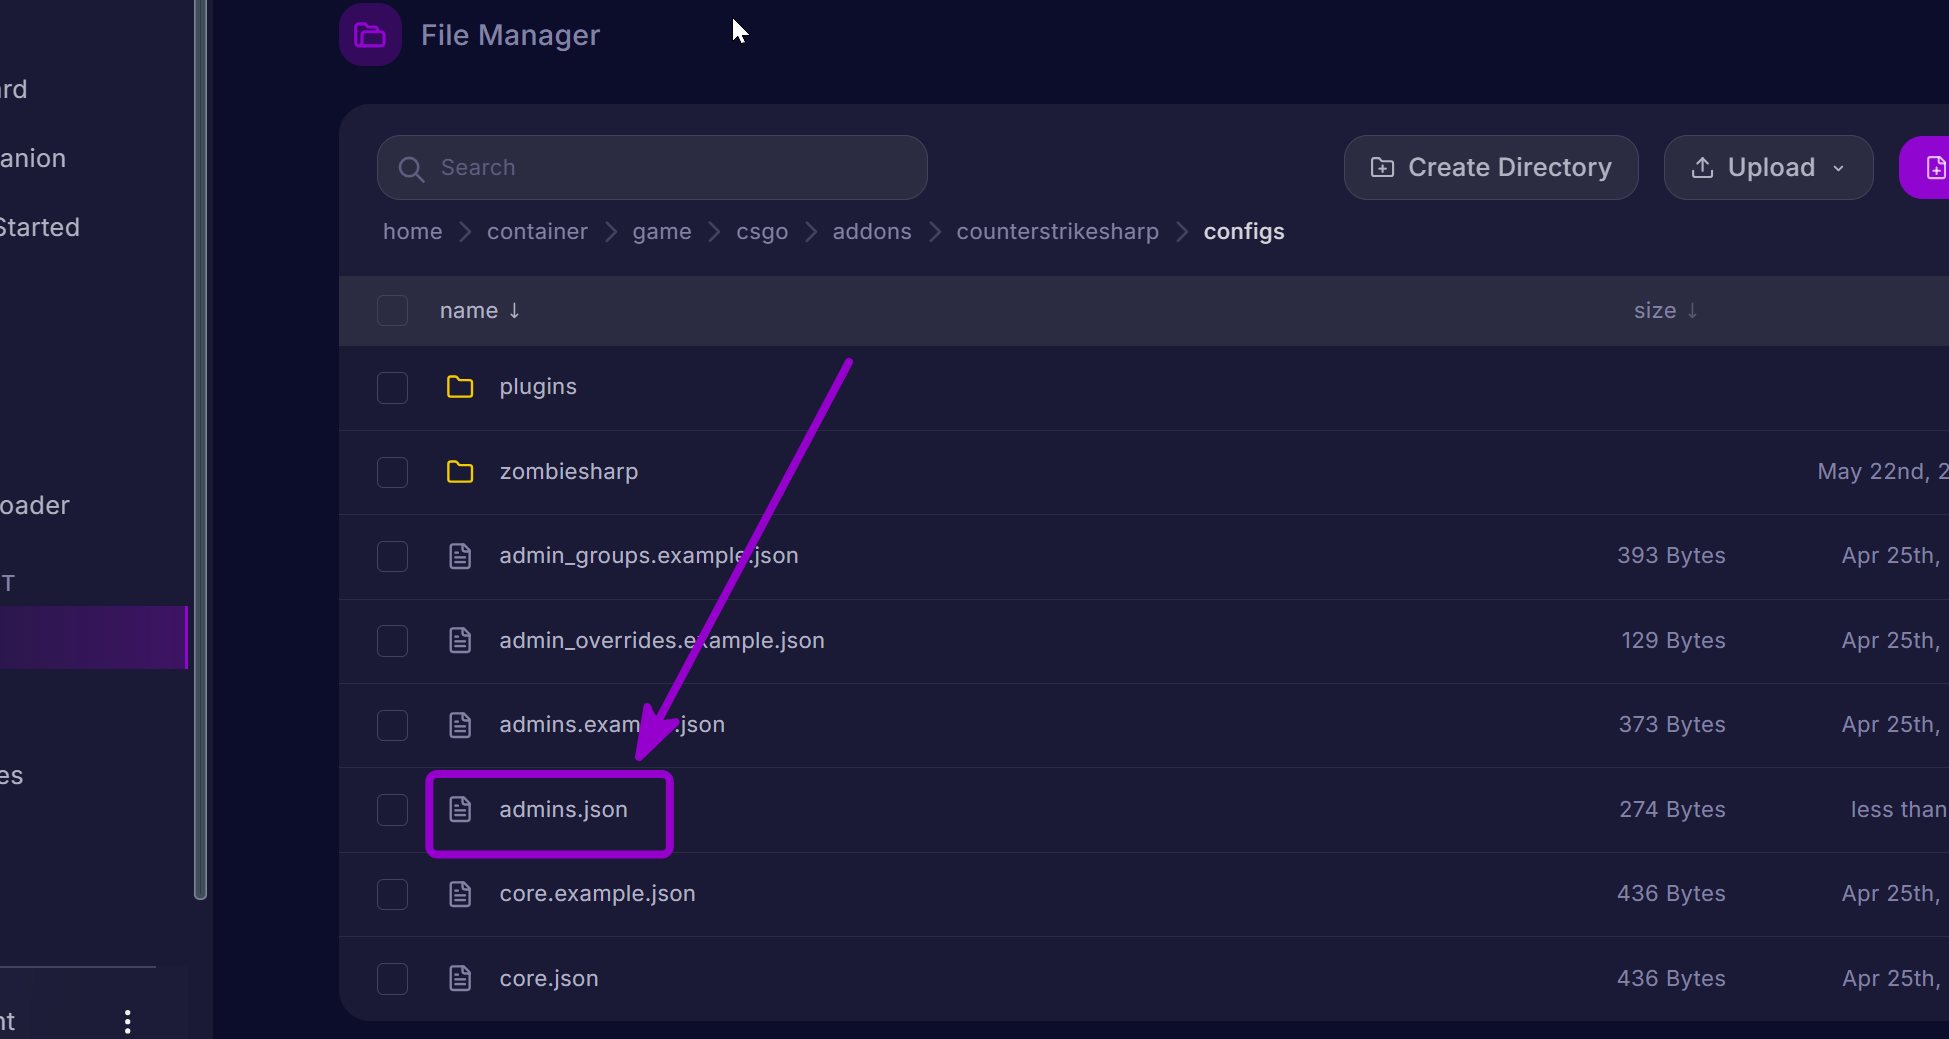
Task: Click the 373 Bytes size value
Action: [x=1672, y=725]
